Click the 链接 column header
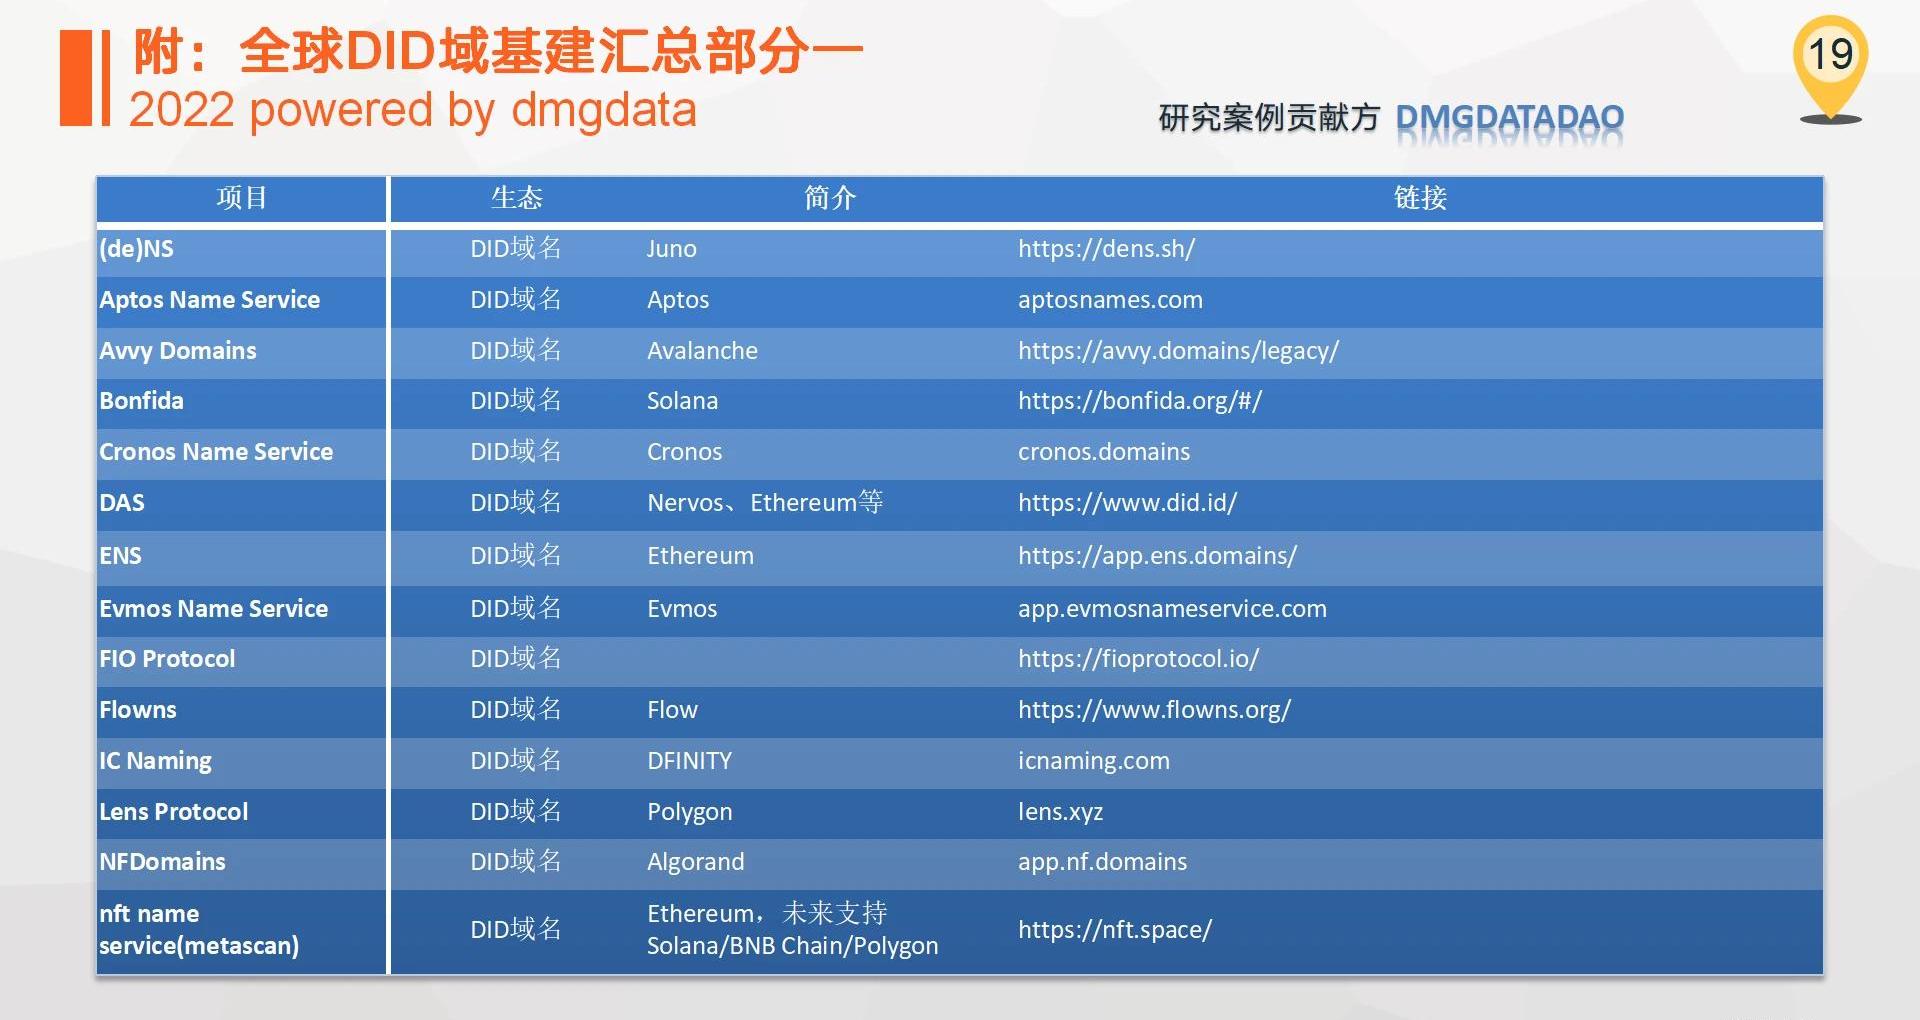The image size is (1920, 1020). tap(1420, 198)
